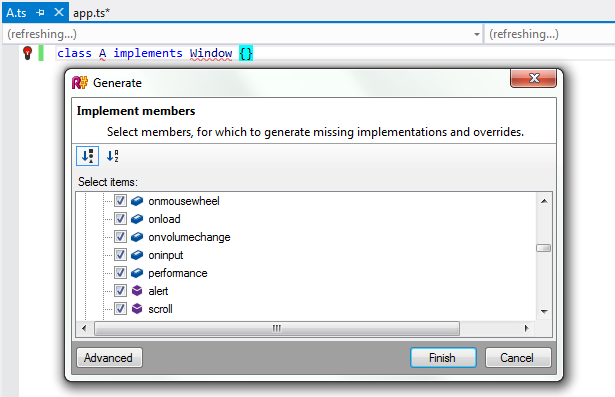Click the list's scroll down arrow
This screenshot has height=397, width=615.
544,311
